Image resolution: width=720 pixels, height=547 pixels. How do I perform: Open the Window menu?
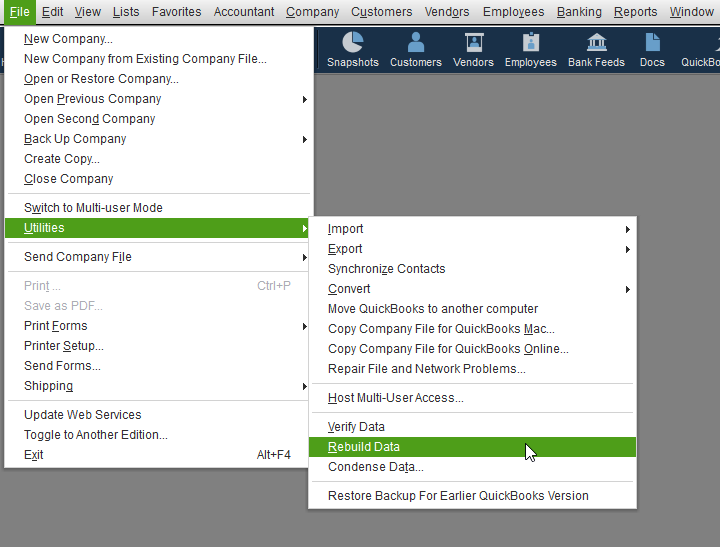[692, 11]
